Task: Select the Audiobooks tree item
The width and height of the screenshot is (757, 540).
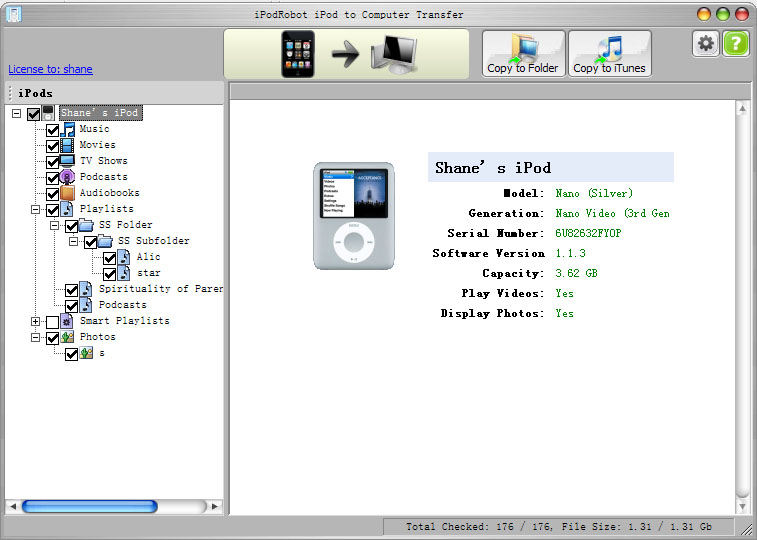Action: (110, 193)
